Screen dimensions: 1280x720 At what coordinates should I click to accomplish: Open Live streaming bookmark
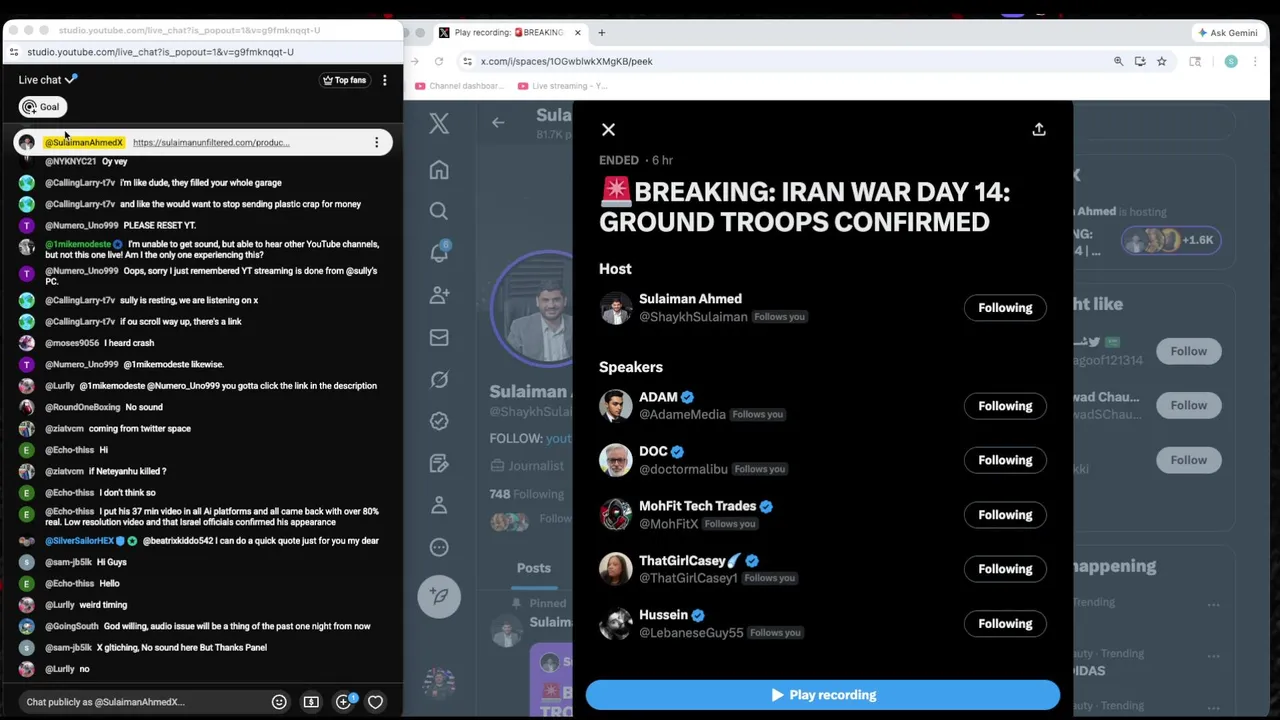tap(563, 86)
